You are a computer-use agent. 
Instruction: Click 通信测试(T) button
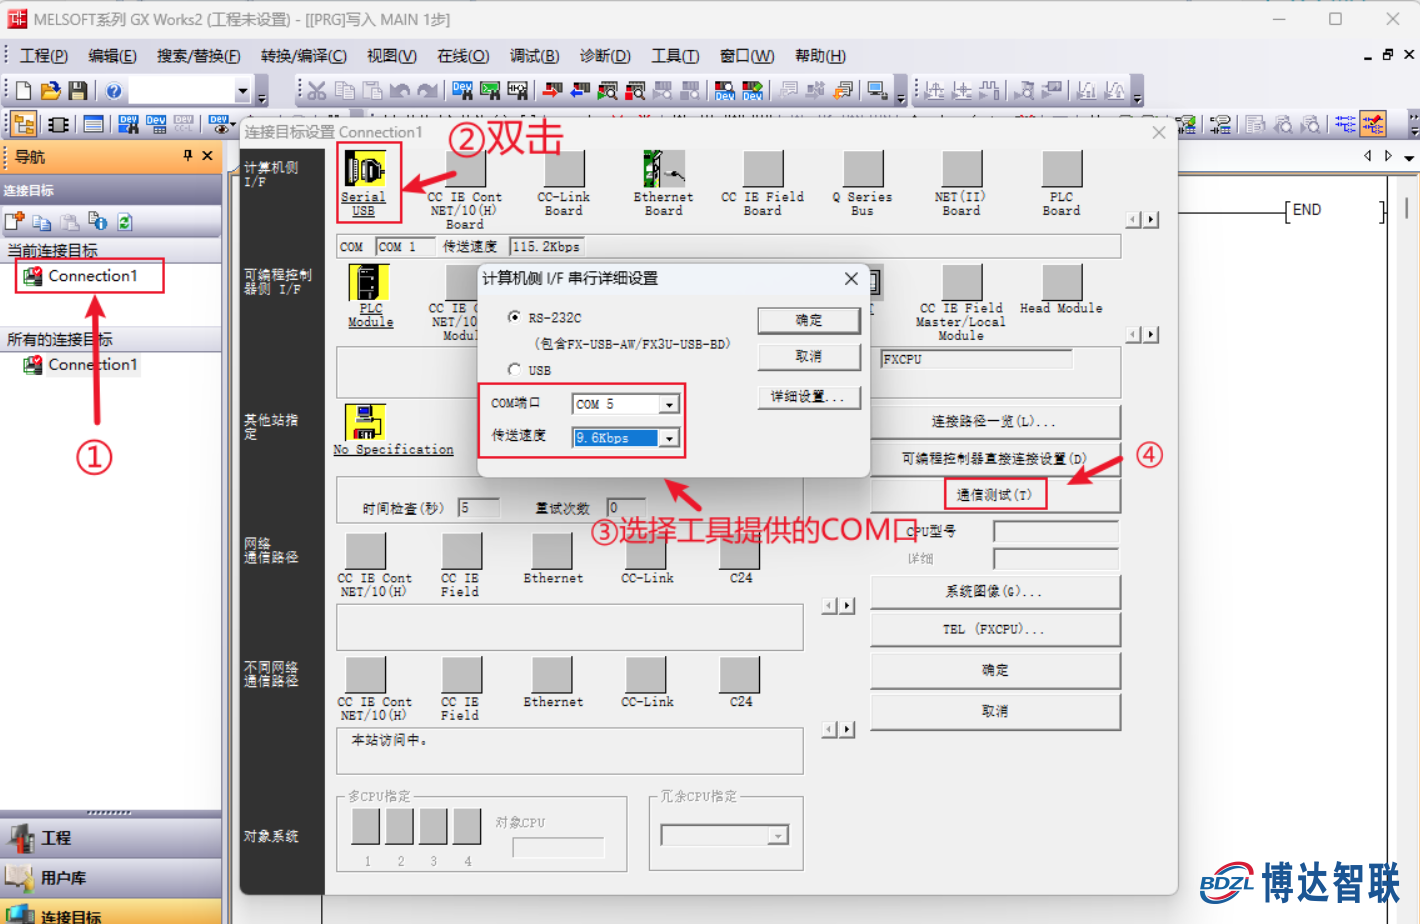tap(995, 494)
